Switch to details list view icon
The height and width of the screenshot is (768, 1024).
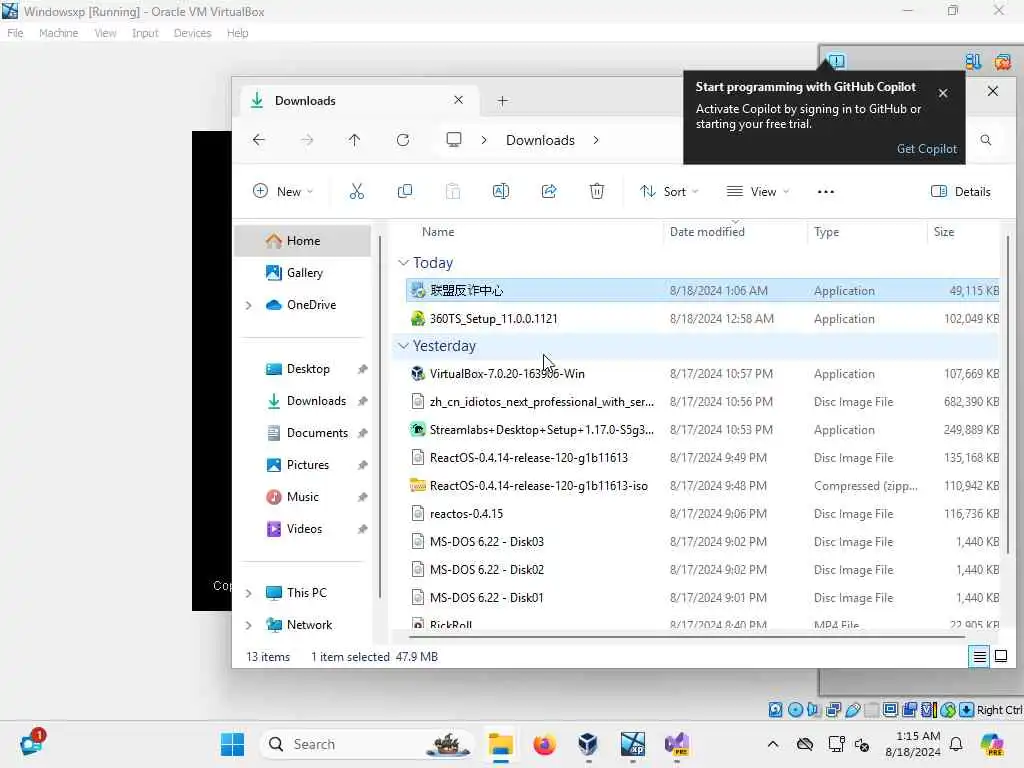pos(980,656)
